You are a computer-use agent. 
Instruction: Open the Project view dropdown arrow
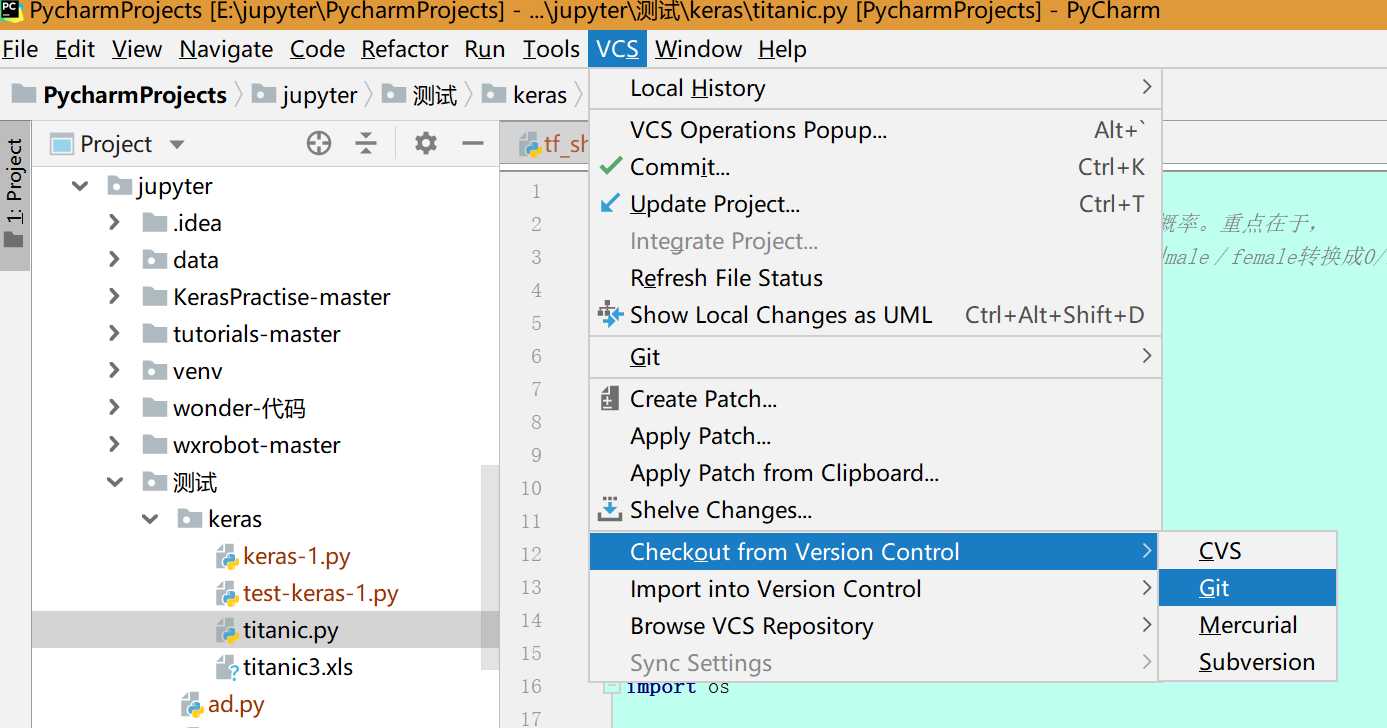177,145
